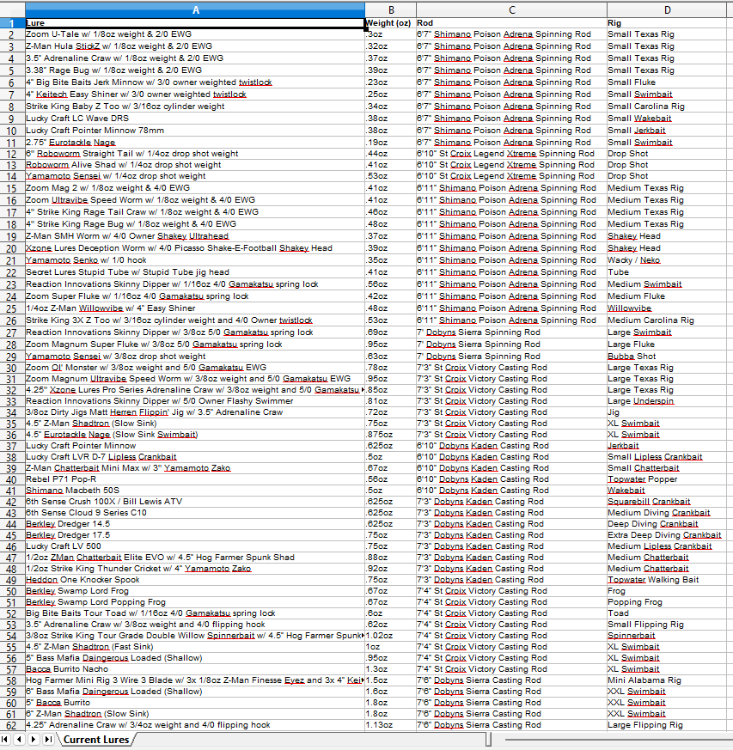The height and width of the screenshot is (750, 733).
Task: Select weight cell .19oz
Action: pyautogui.click(x=390, y=142)
